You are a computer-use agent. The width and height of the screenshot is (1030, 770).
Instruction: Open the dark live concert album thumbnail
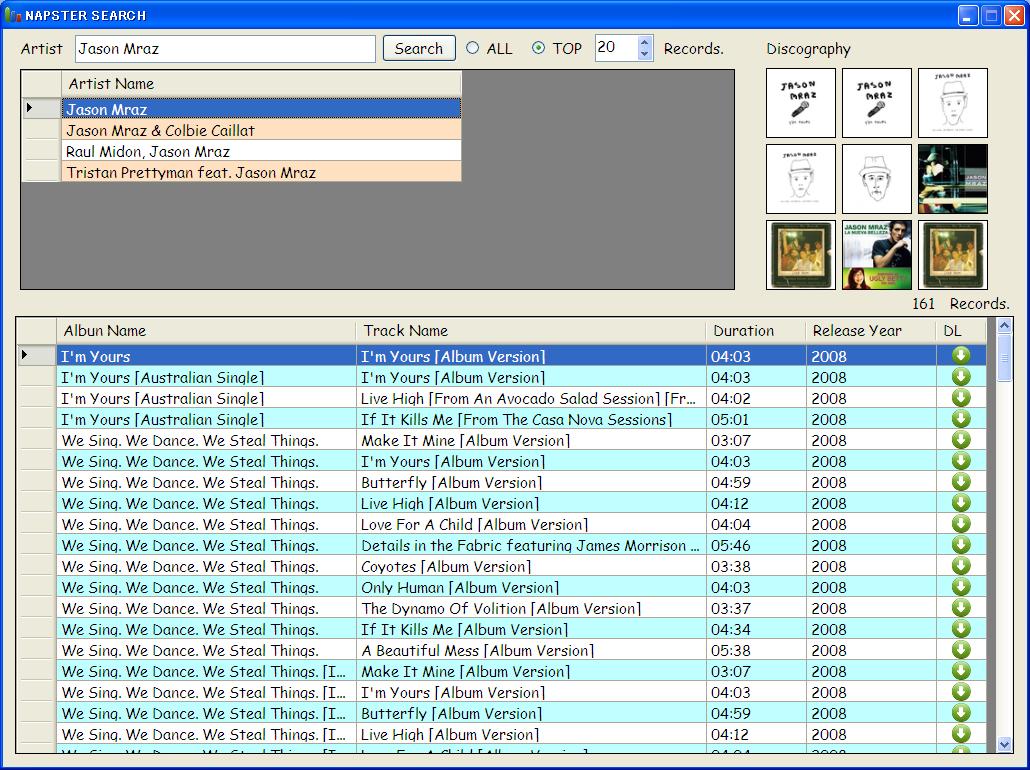(952, 179)
